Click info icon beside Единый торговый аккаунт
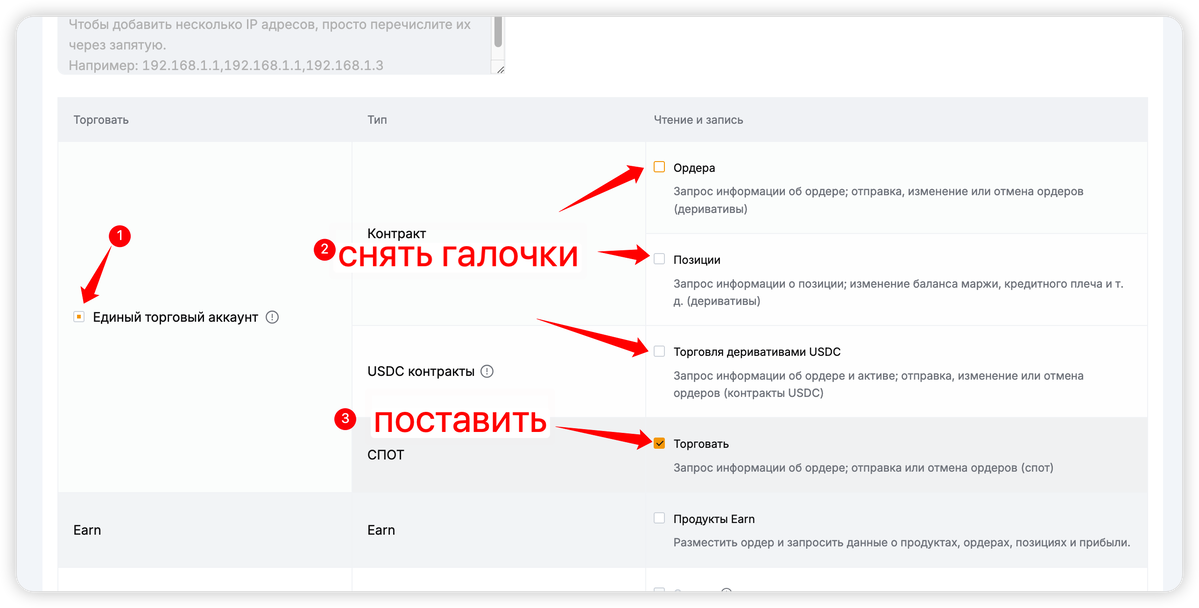The height and width of the screenshot is (608, 1199). [x=272, y=318]
